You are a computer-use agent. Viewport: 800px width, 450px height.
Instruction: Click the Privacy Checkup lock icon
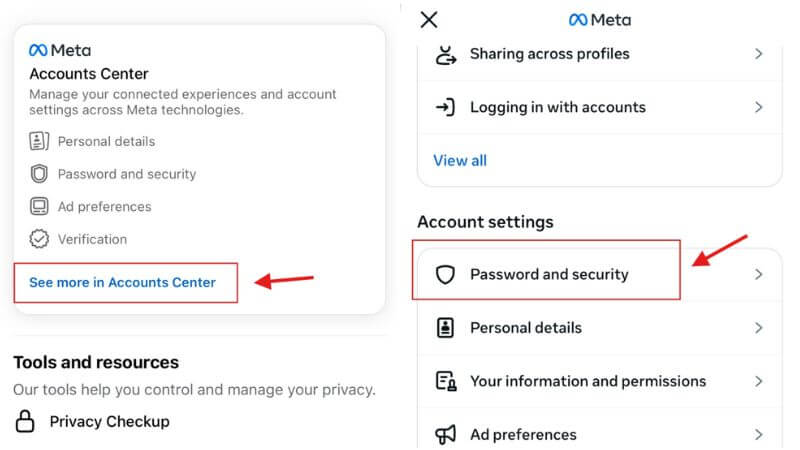pos(27,421)
